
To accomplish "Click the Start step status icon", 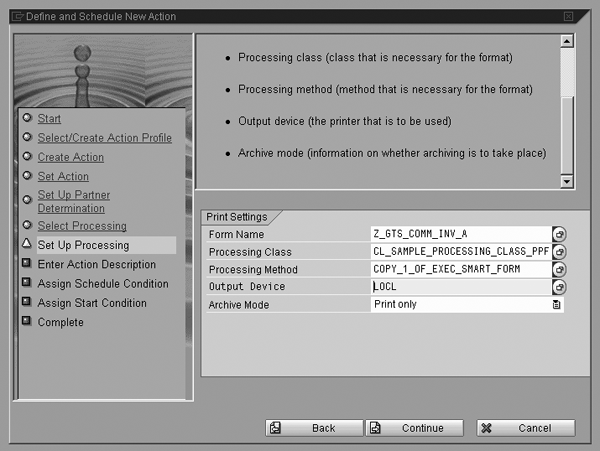I will 26,119.
